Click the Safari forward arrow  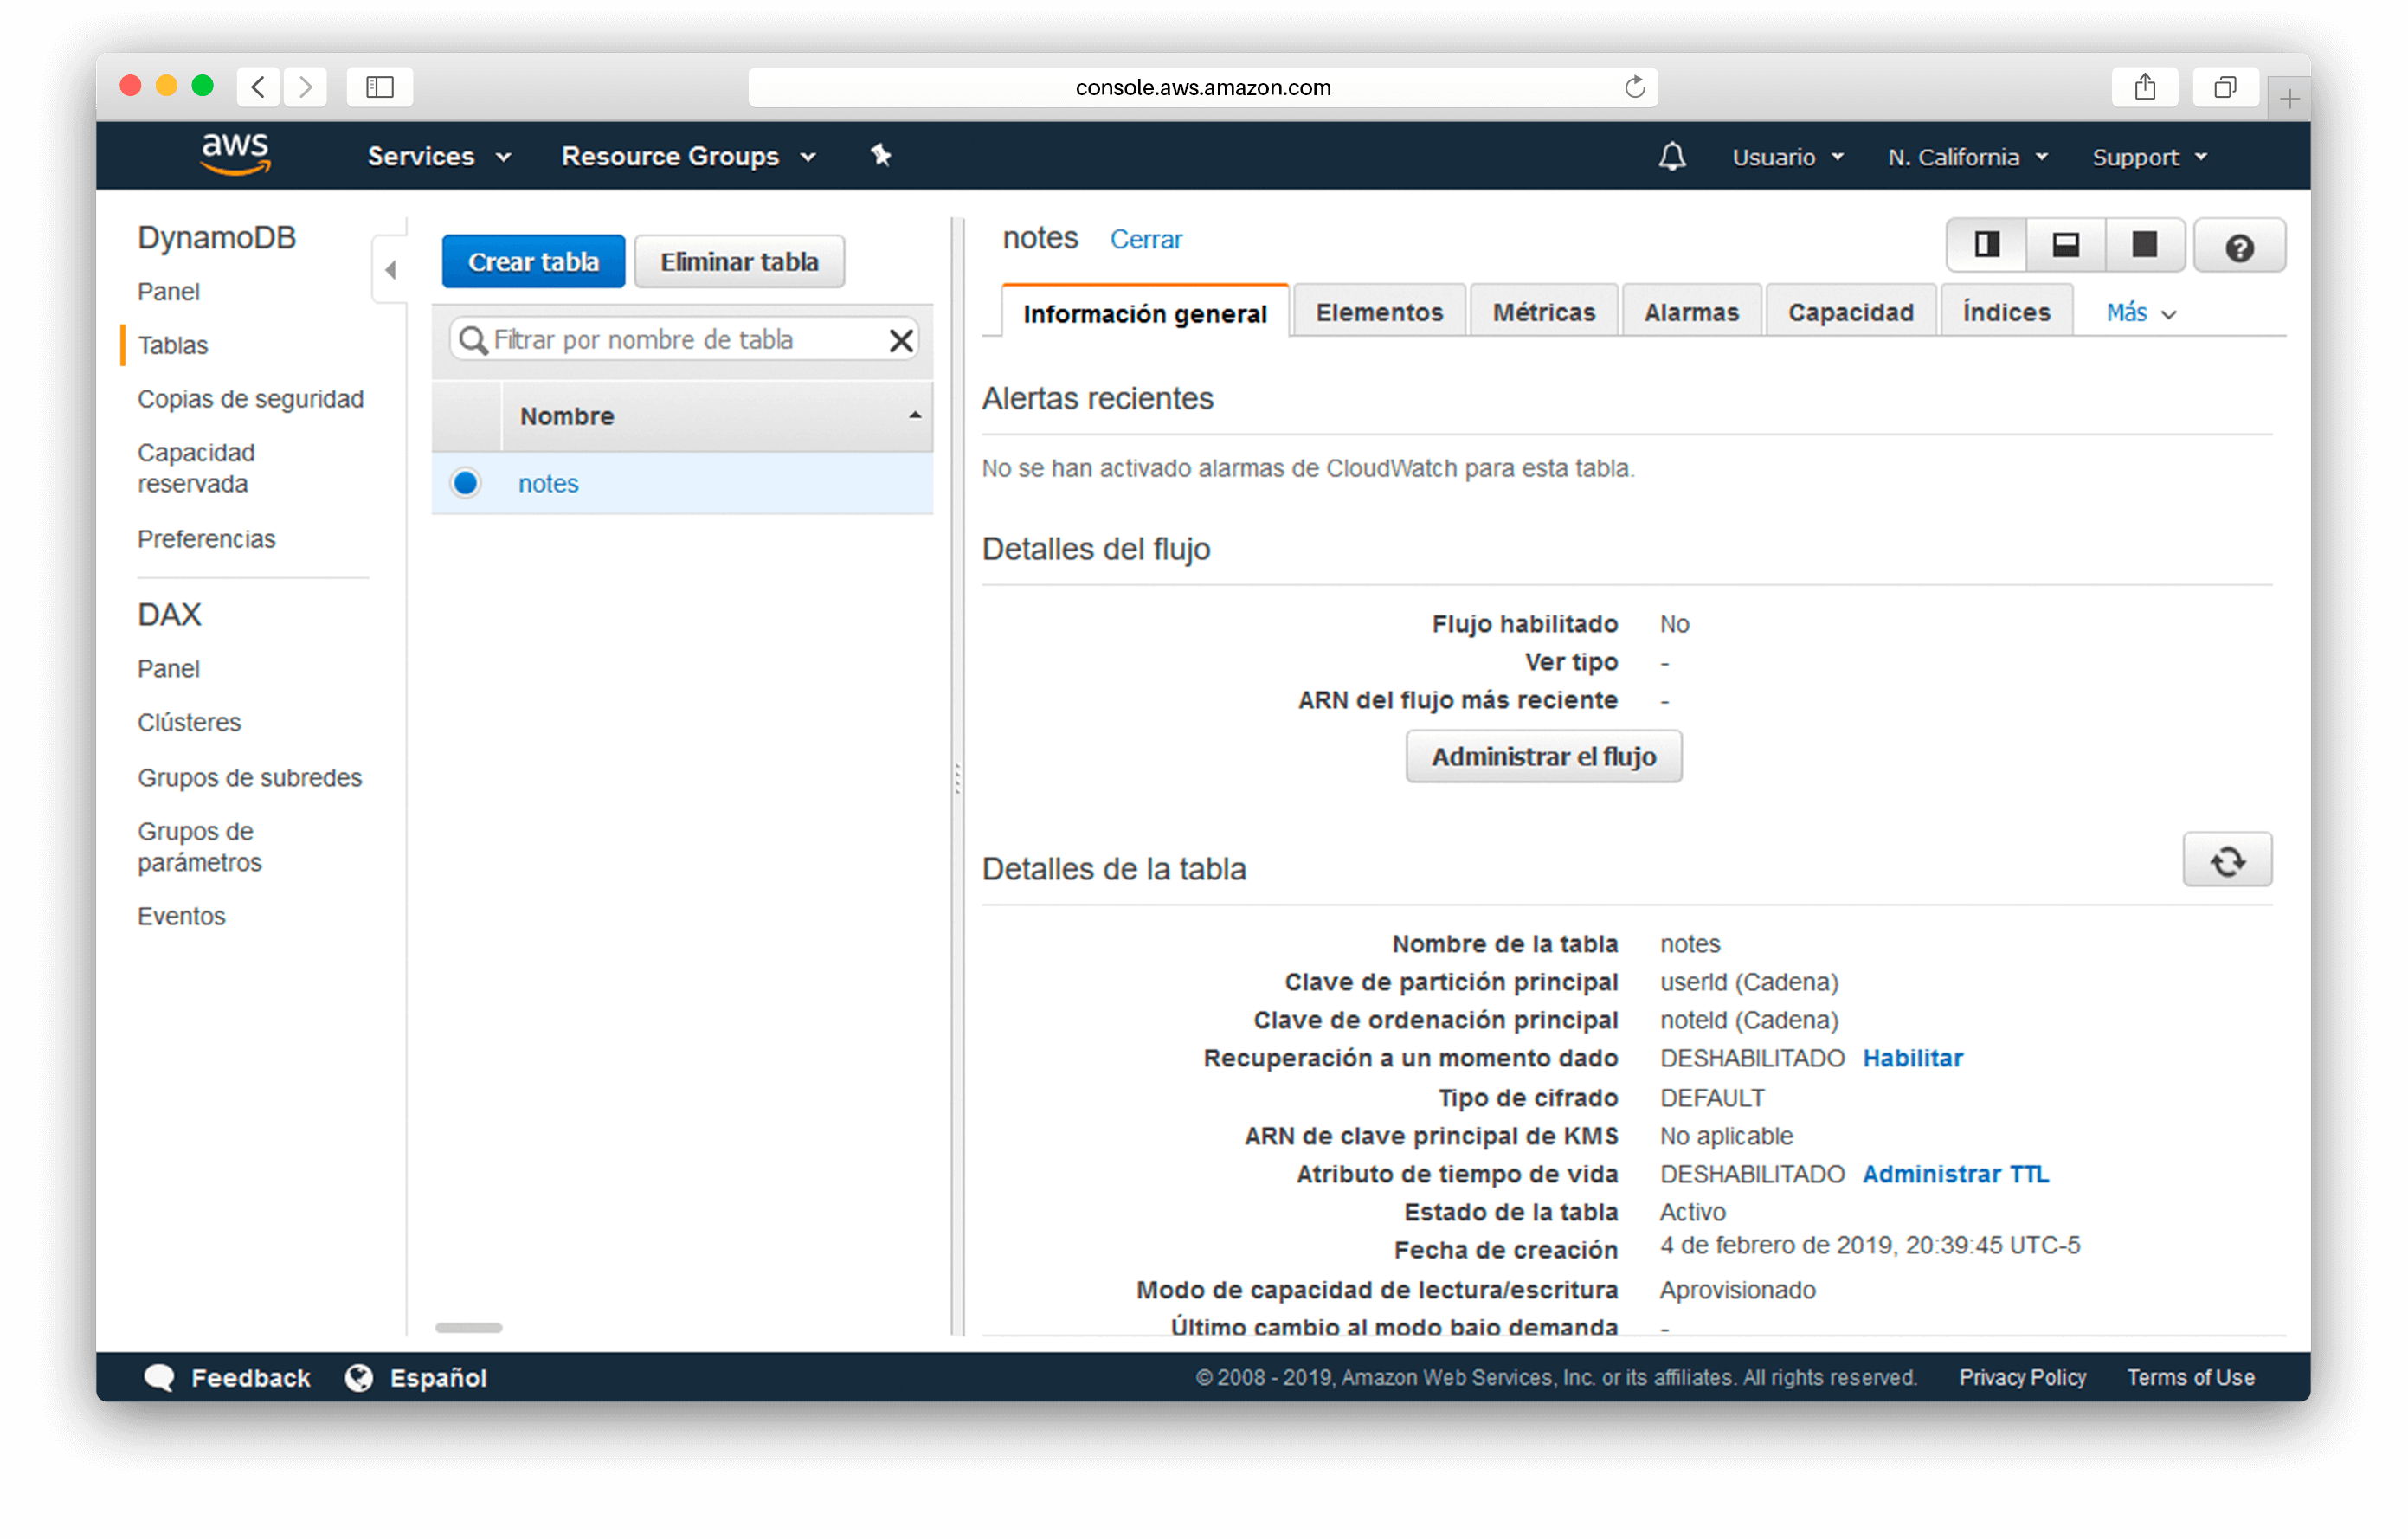pyautogui.click(x=305, y=87)
